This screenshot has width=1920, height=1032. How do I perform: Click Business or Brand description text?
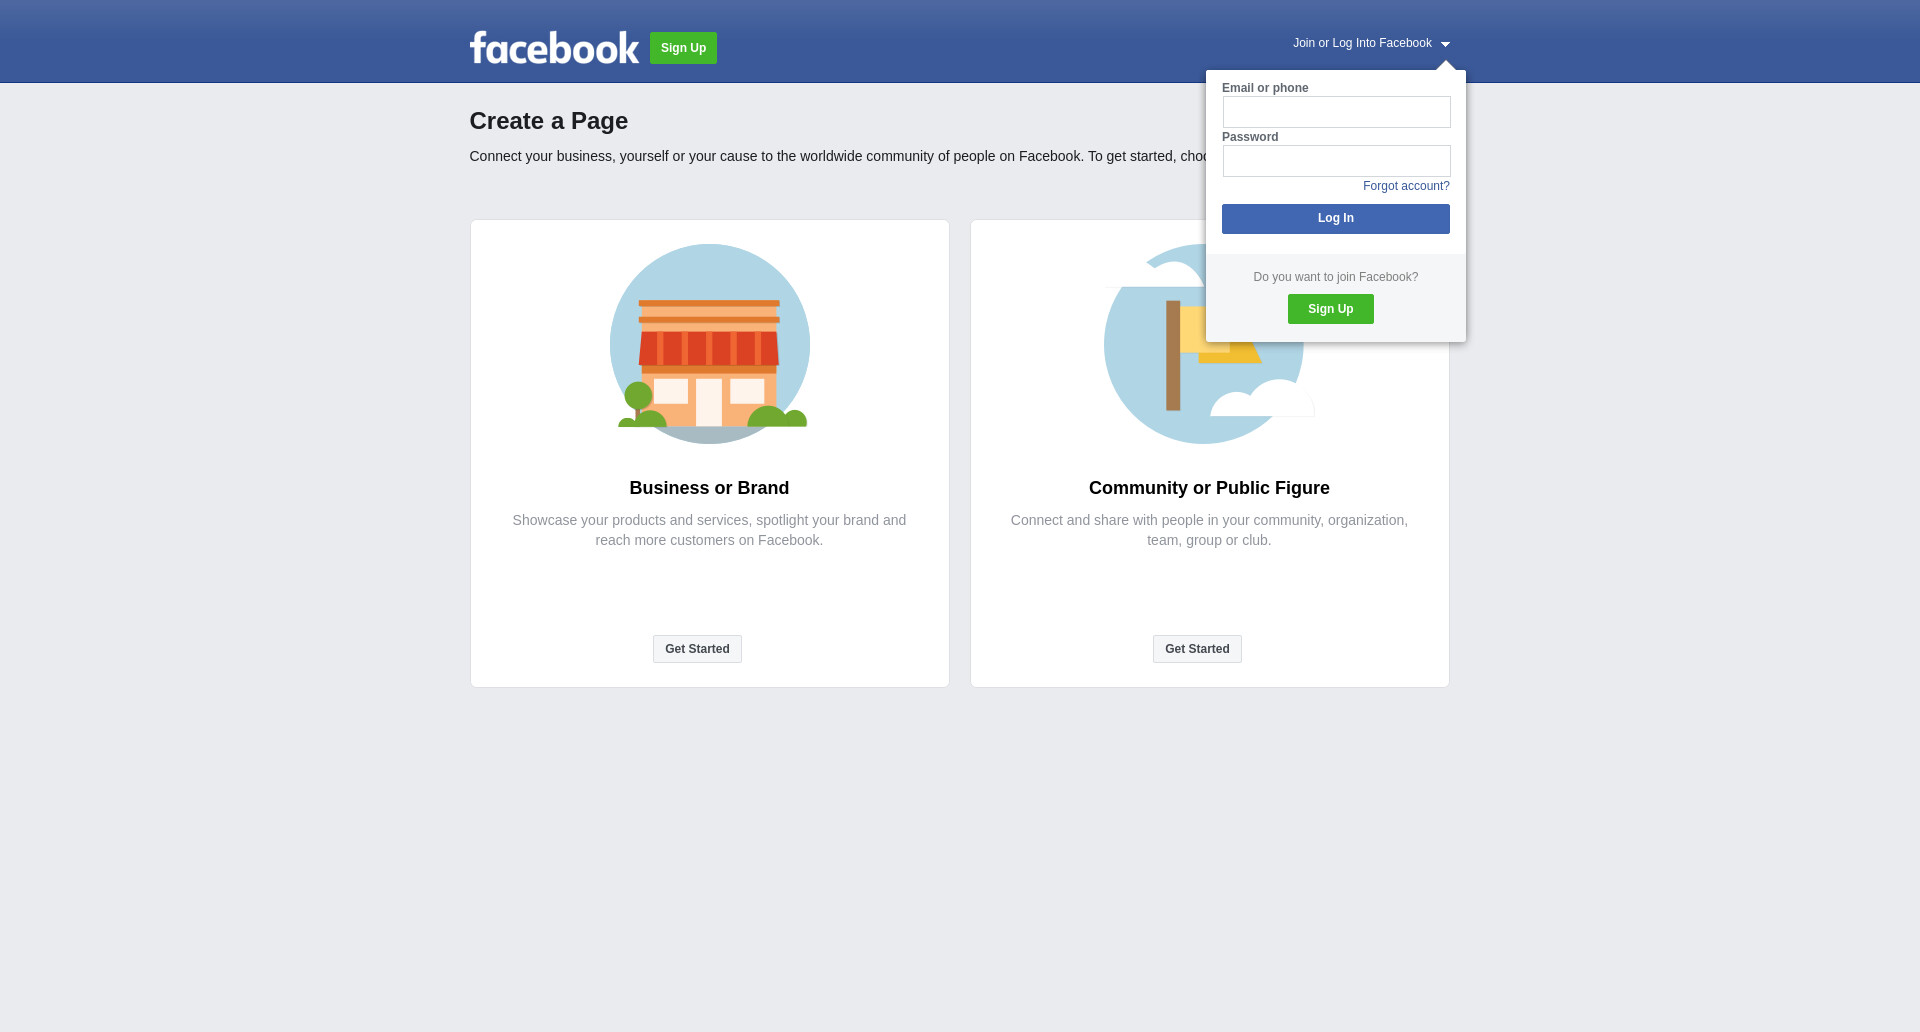pos(709,530)
